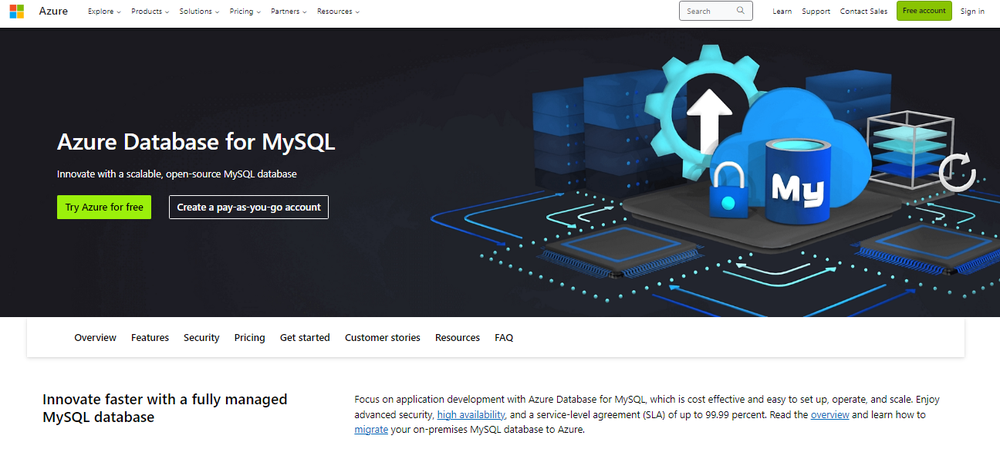Click the Sign in link
This screenshot has height=449, width=1000.
(972, 11)
